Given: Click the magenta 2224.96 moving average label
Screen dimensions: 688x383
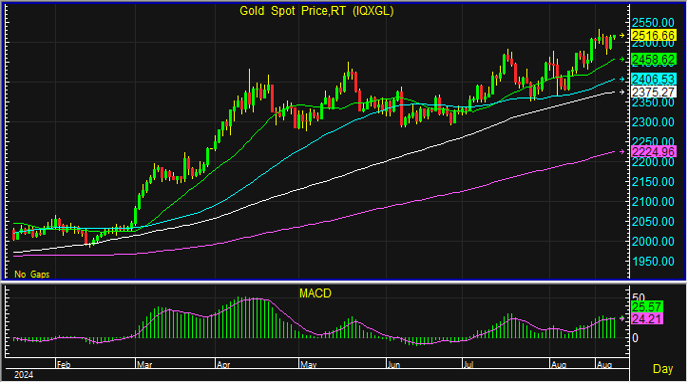Looking at the screenshot, I should pos(654,152).
